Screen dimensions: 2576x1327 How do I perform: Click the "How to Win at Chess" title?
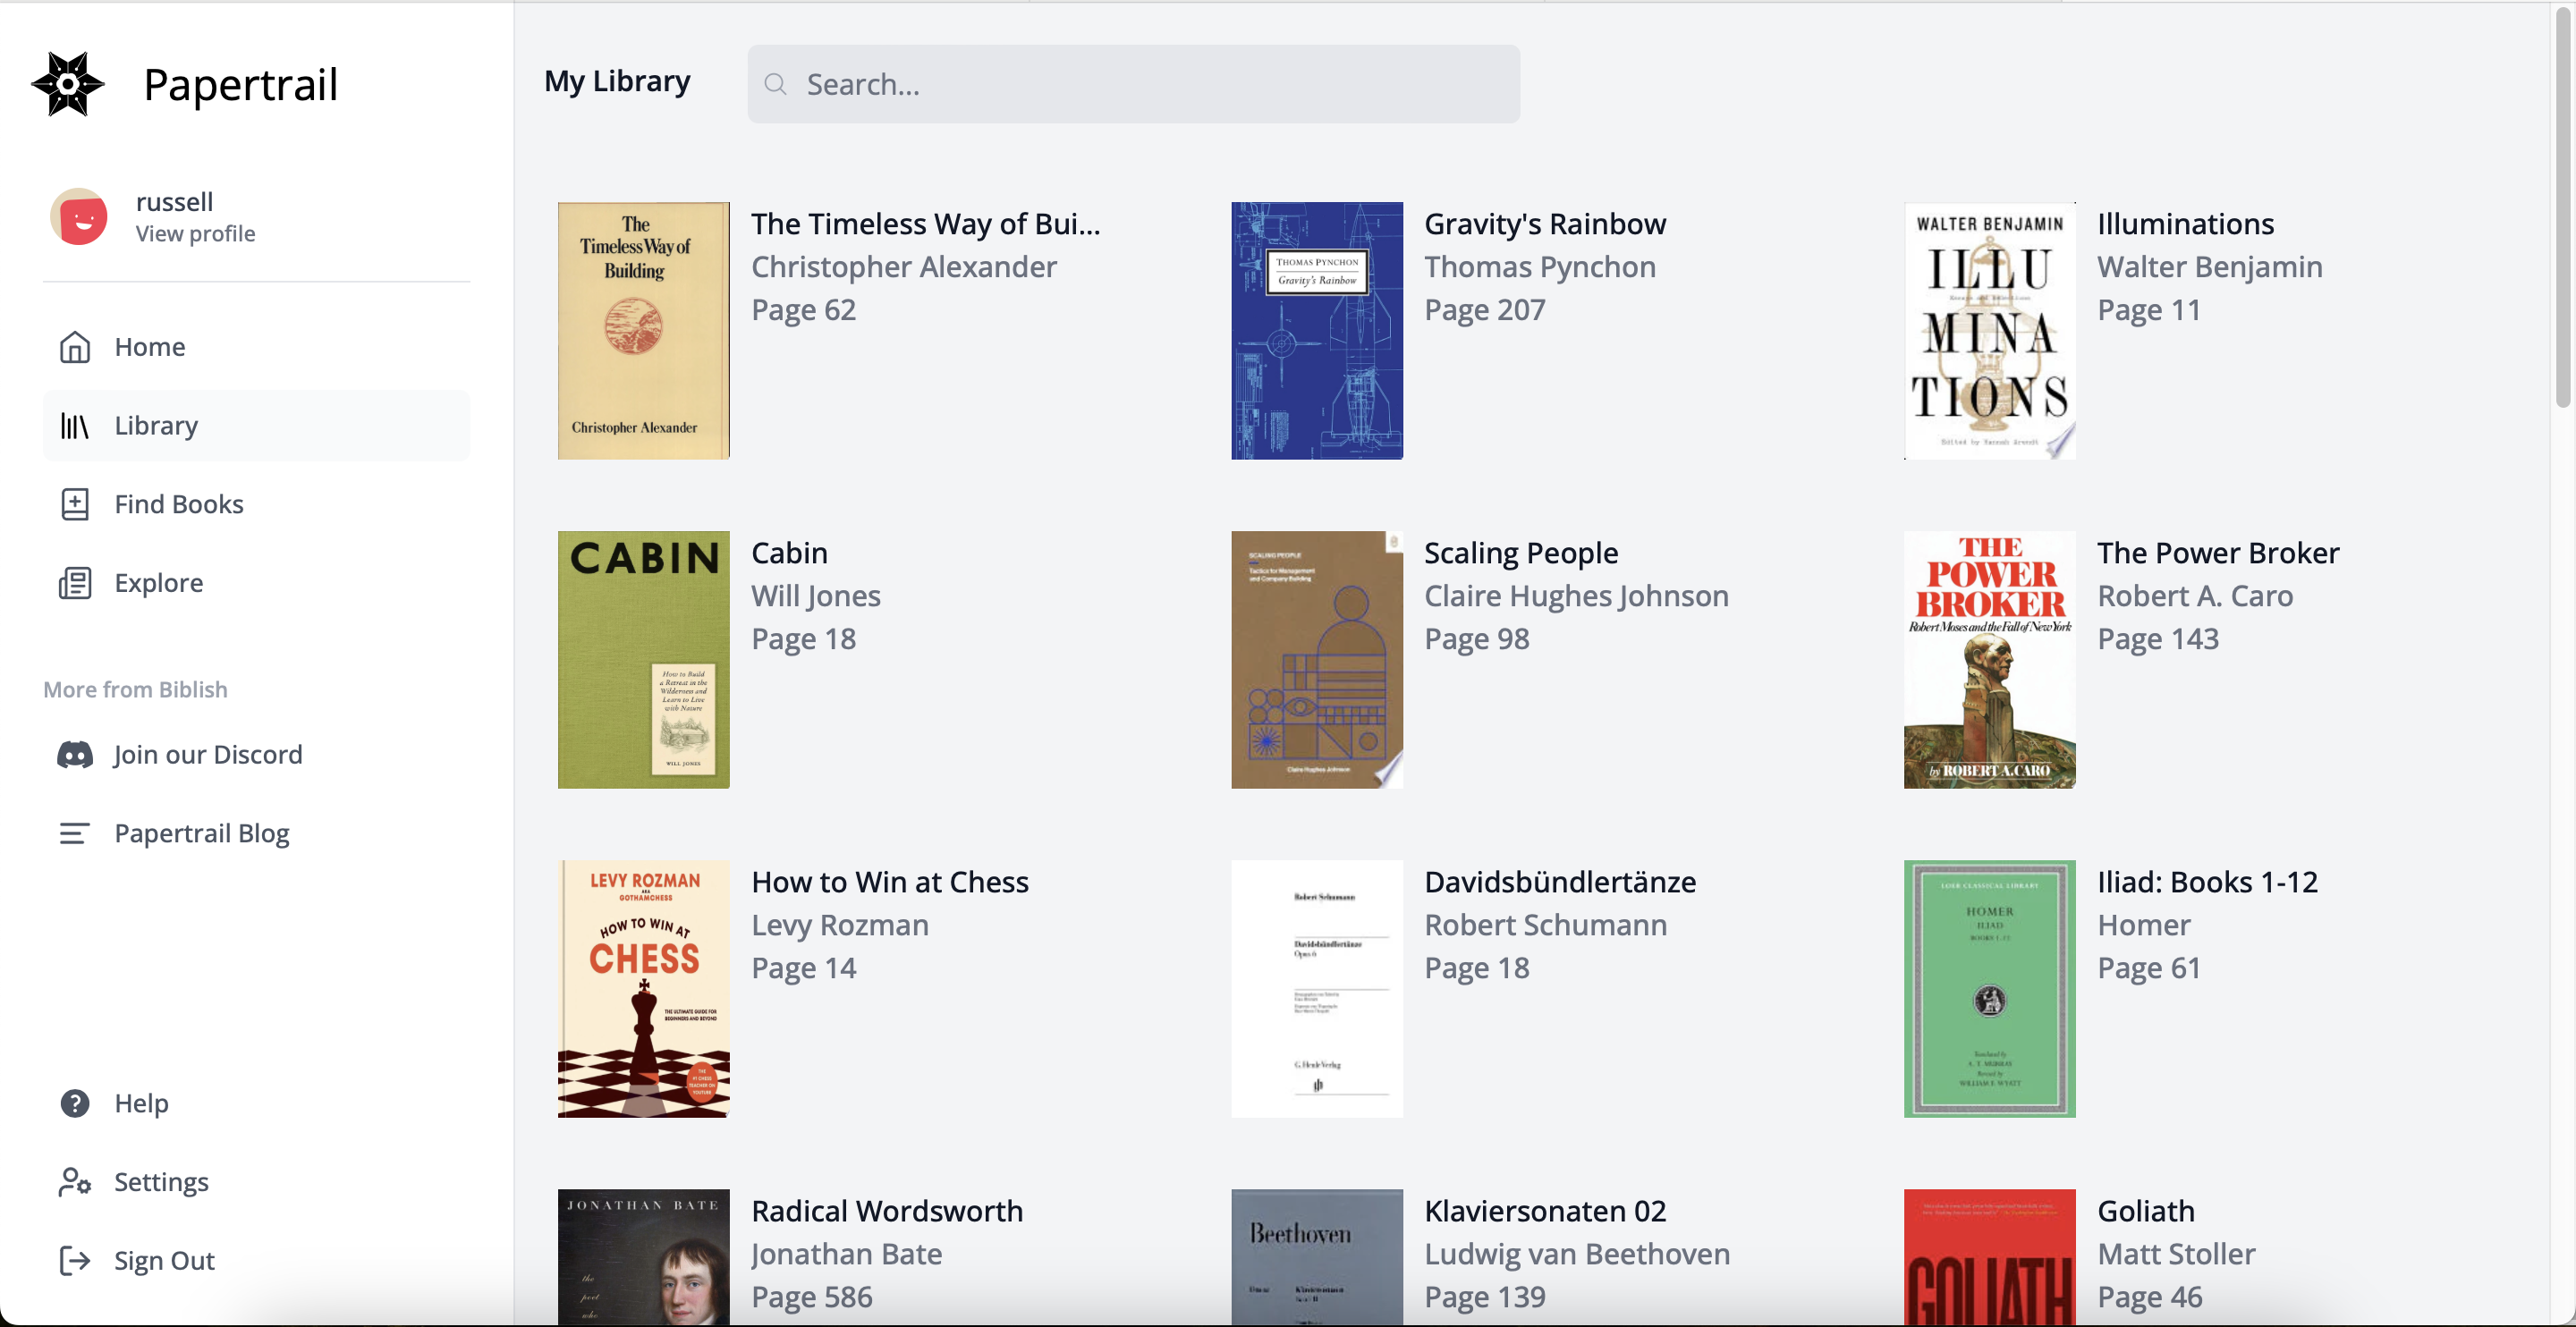[890, 882]
